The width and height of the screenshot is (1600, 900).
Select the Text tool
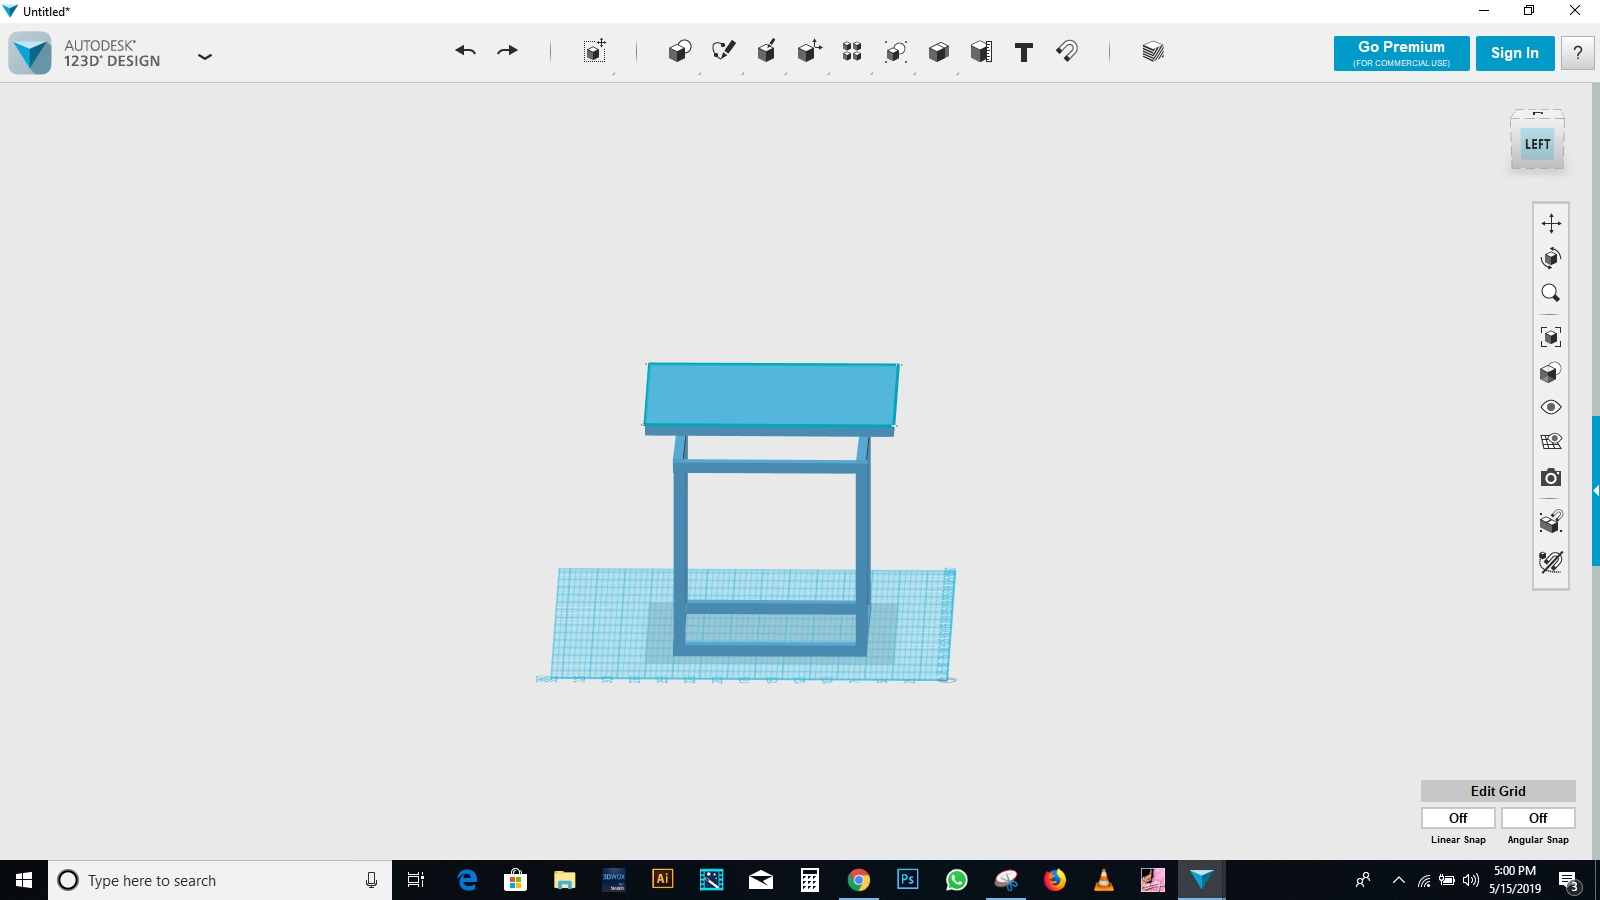point(1024,52)
